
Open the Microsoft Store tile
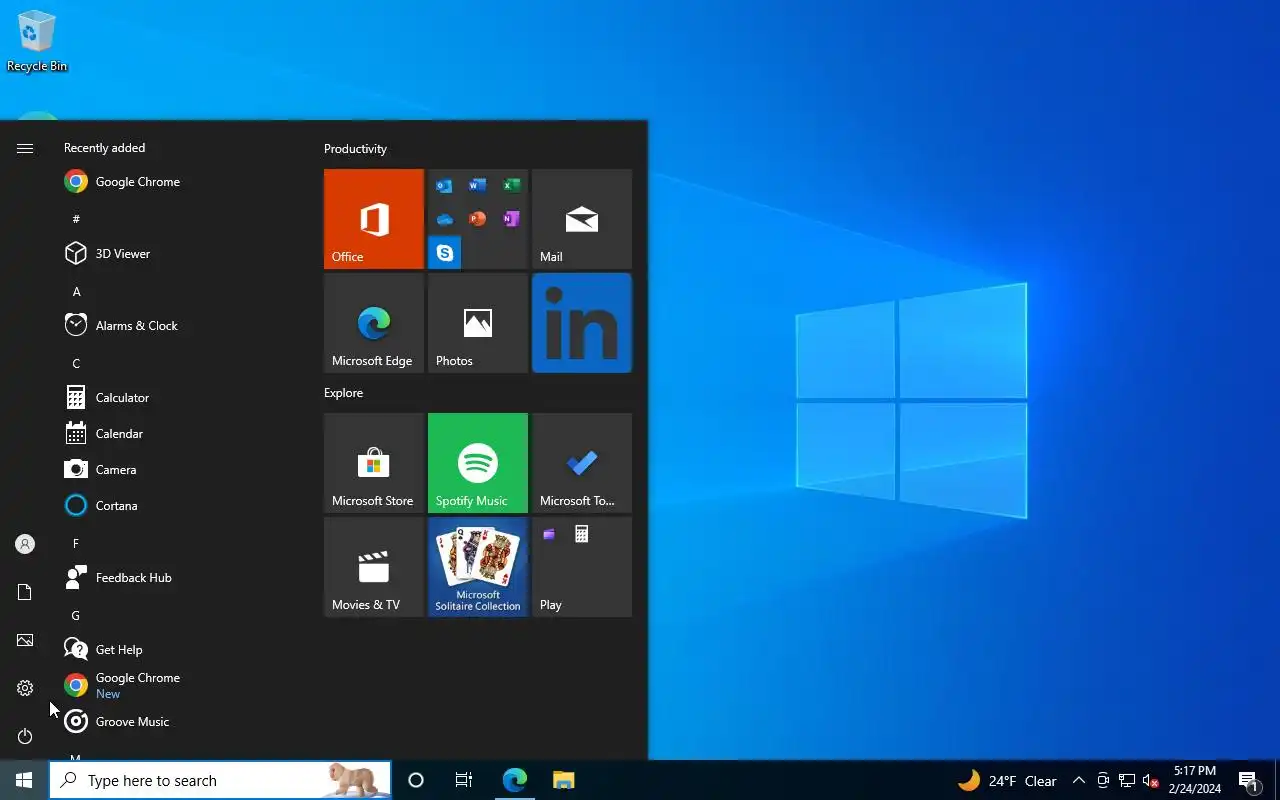(374, 463)
